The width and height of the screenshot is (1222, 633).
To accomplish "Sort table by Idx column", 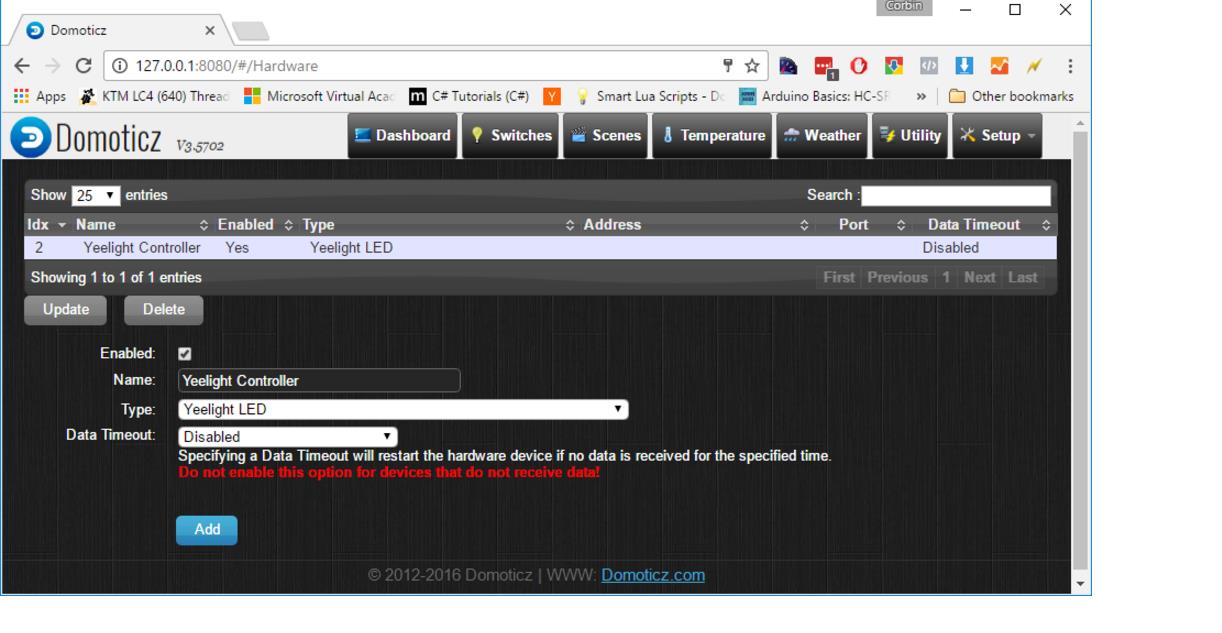I will pos(44,225).
